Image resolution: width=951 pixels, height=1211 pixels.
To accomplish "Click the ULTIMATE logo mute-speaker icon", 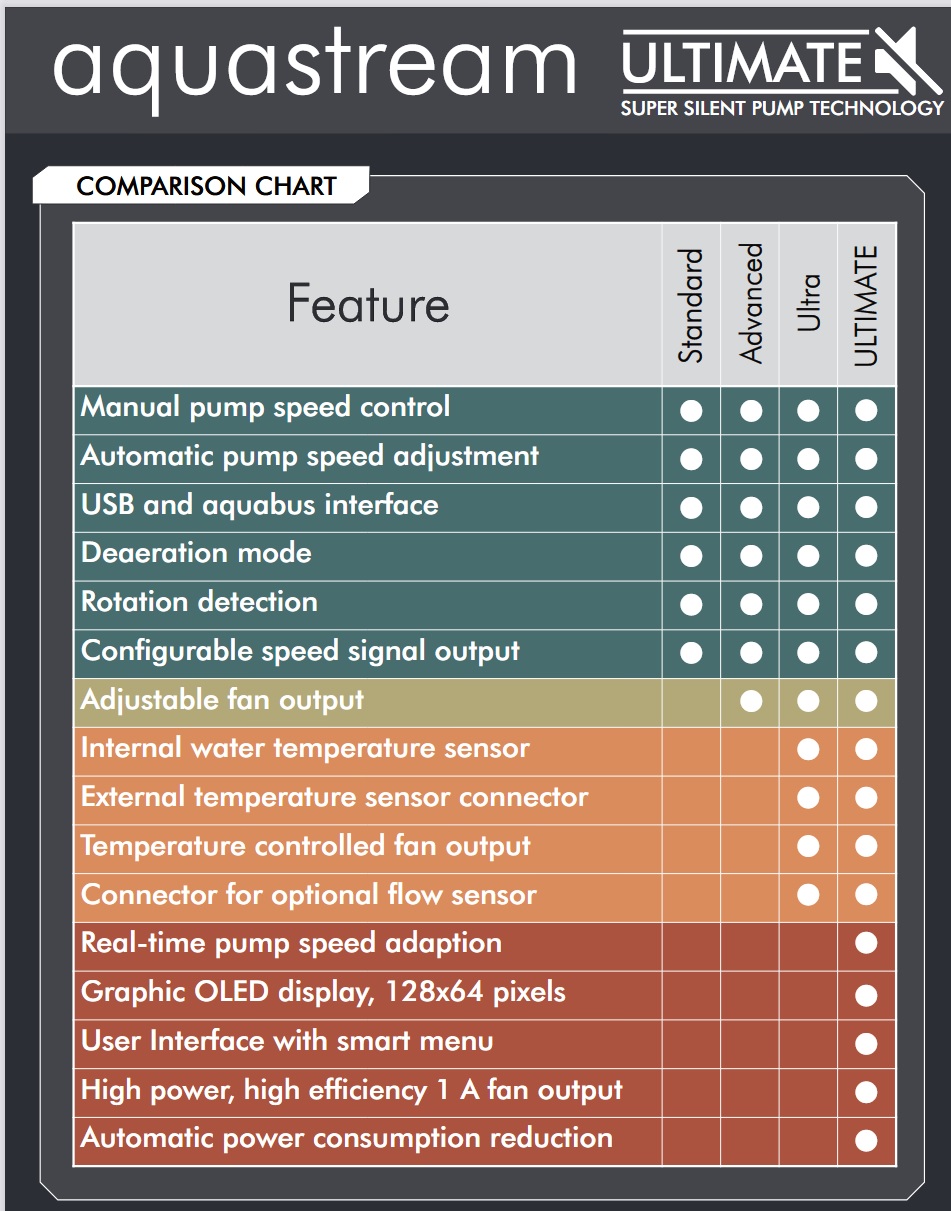I will click(x=907, y=58).
